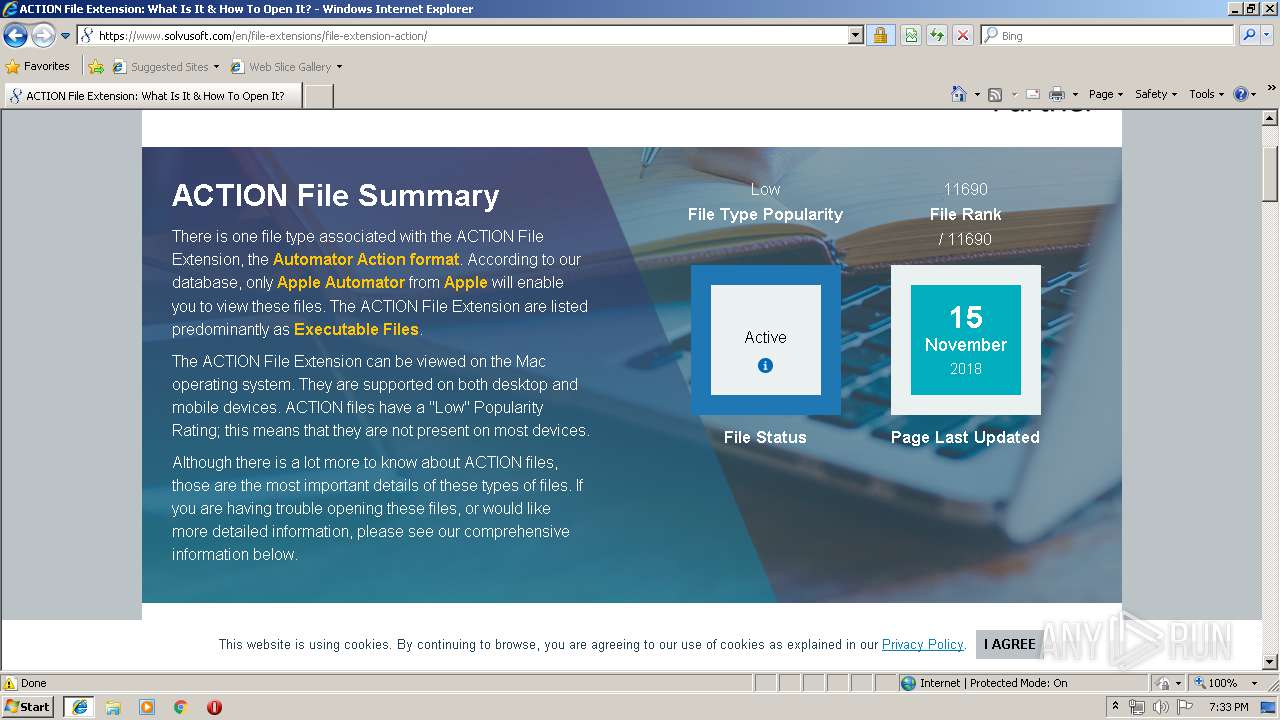
Task: Open the Safety menu
Action: [x=1156, y=94]
